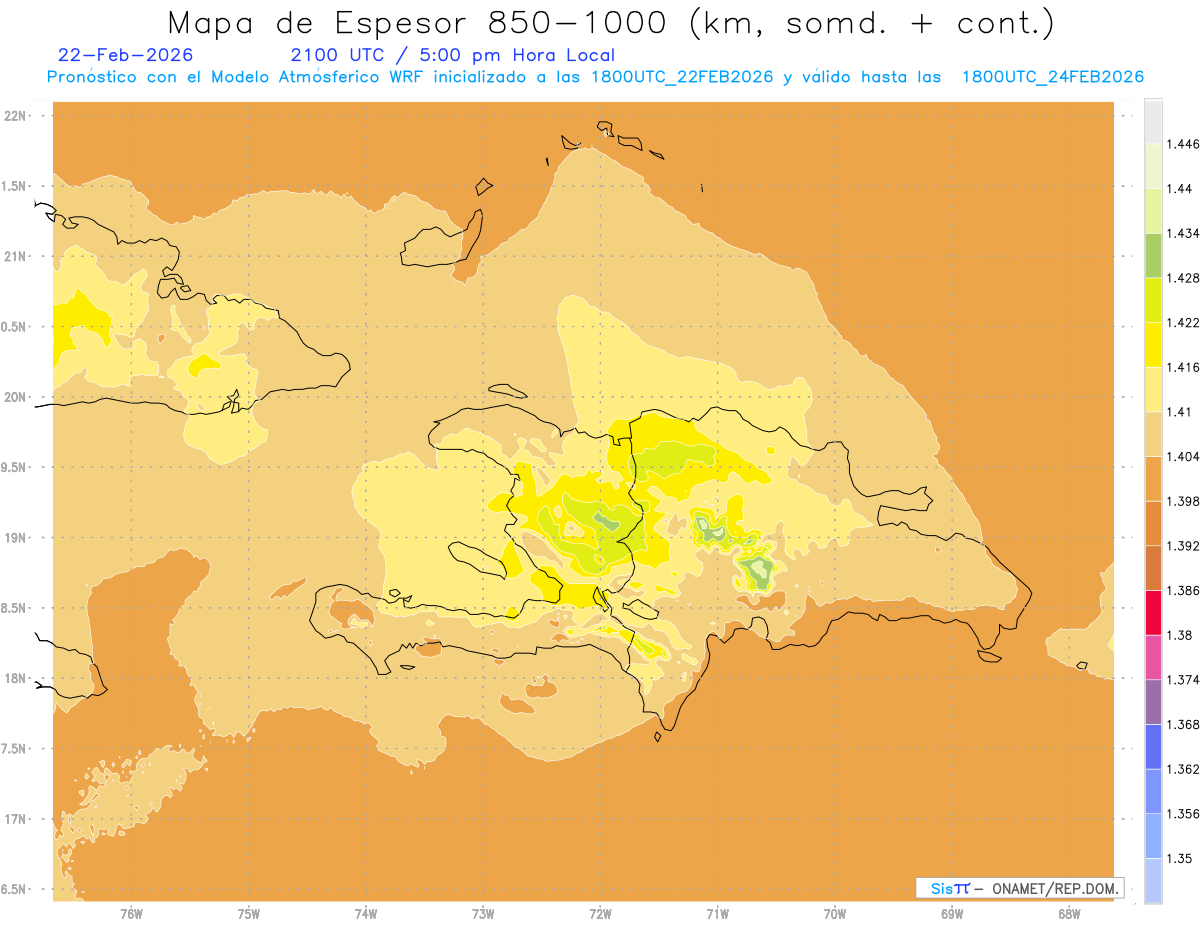Viewport: 1200px width, 927px height.
Task: Click the '1.392' color scale value
Action: (1185, 546)
